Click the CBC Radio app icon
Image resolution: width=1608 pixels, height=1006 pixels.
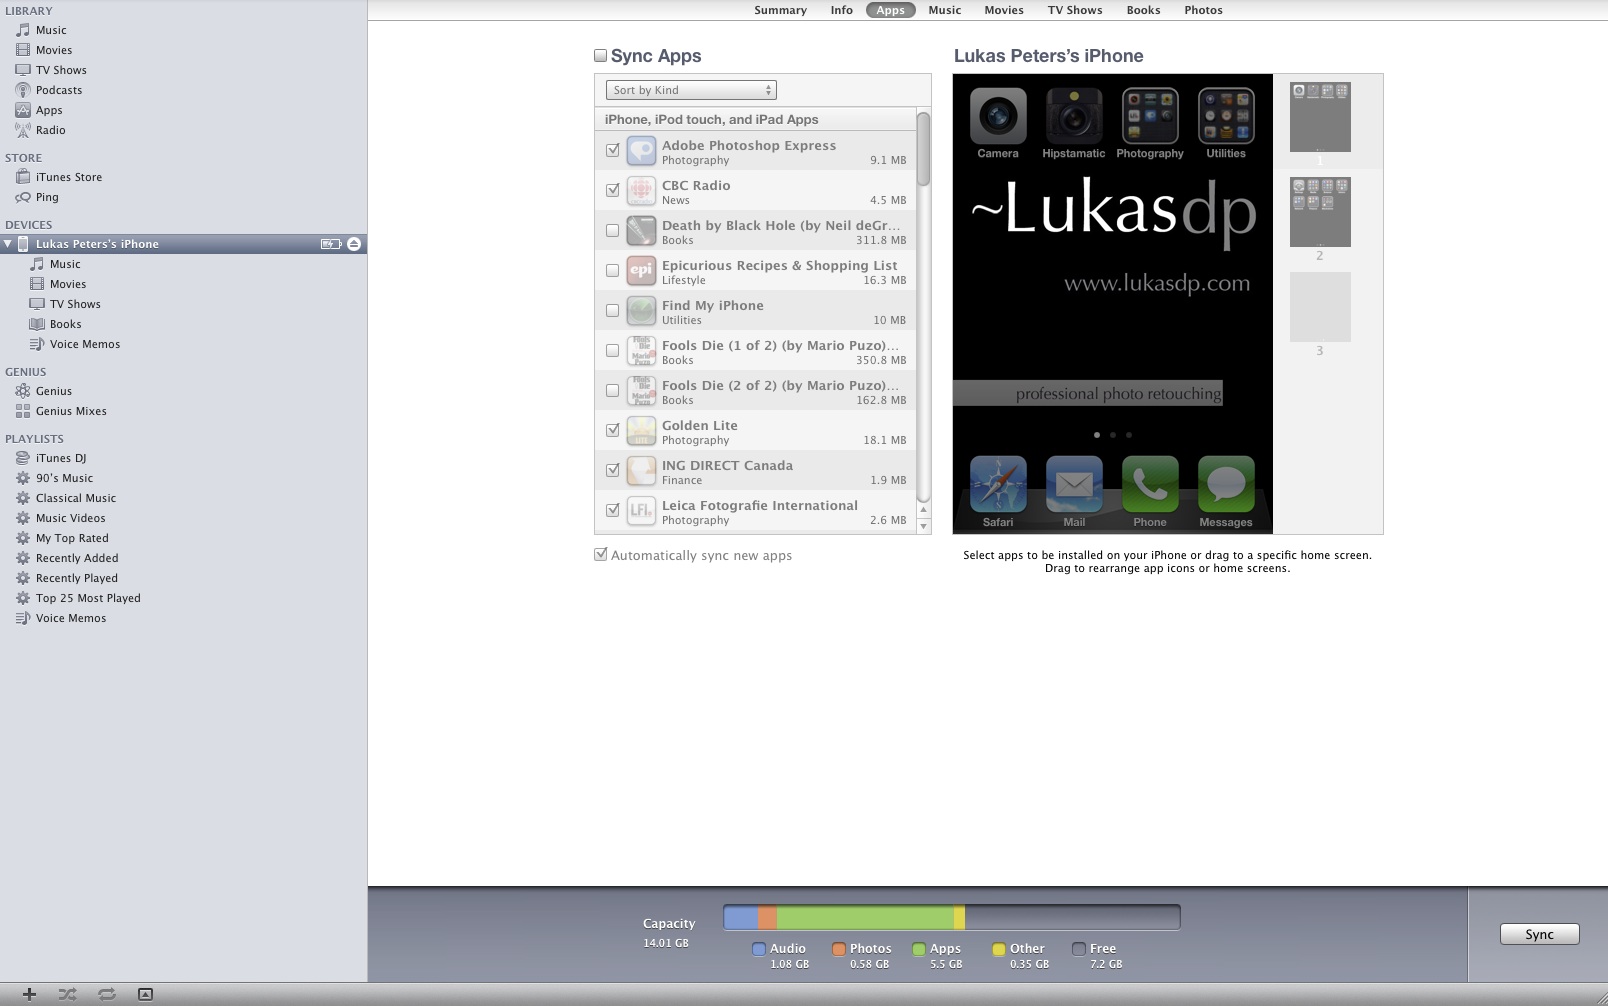point(641,190)
